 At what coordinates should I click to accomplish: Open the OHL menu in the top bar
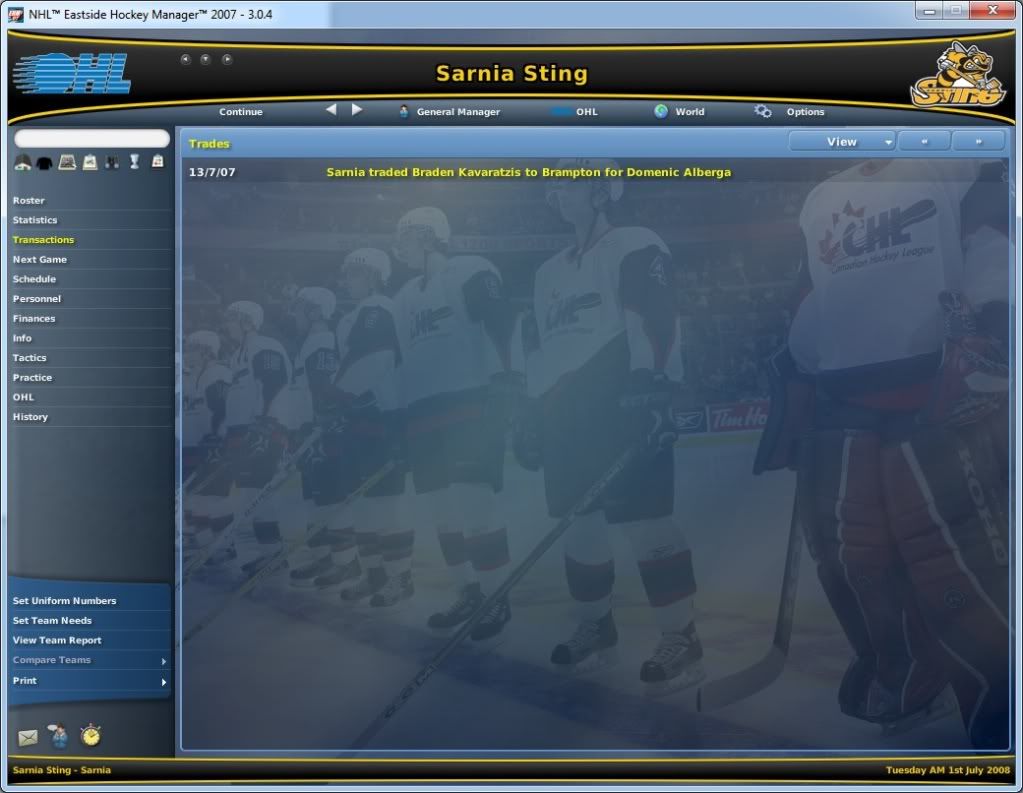click(587, 112)
